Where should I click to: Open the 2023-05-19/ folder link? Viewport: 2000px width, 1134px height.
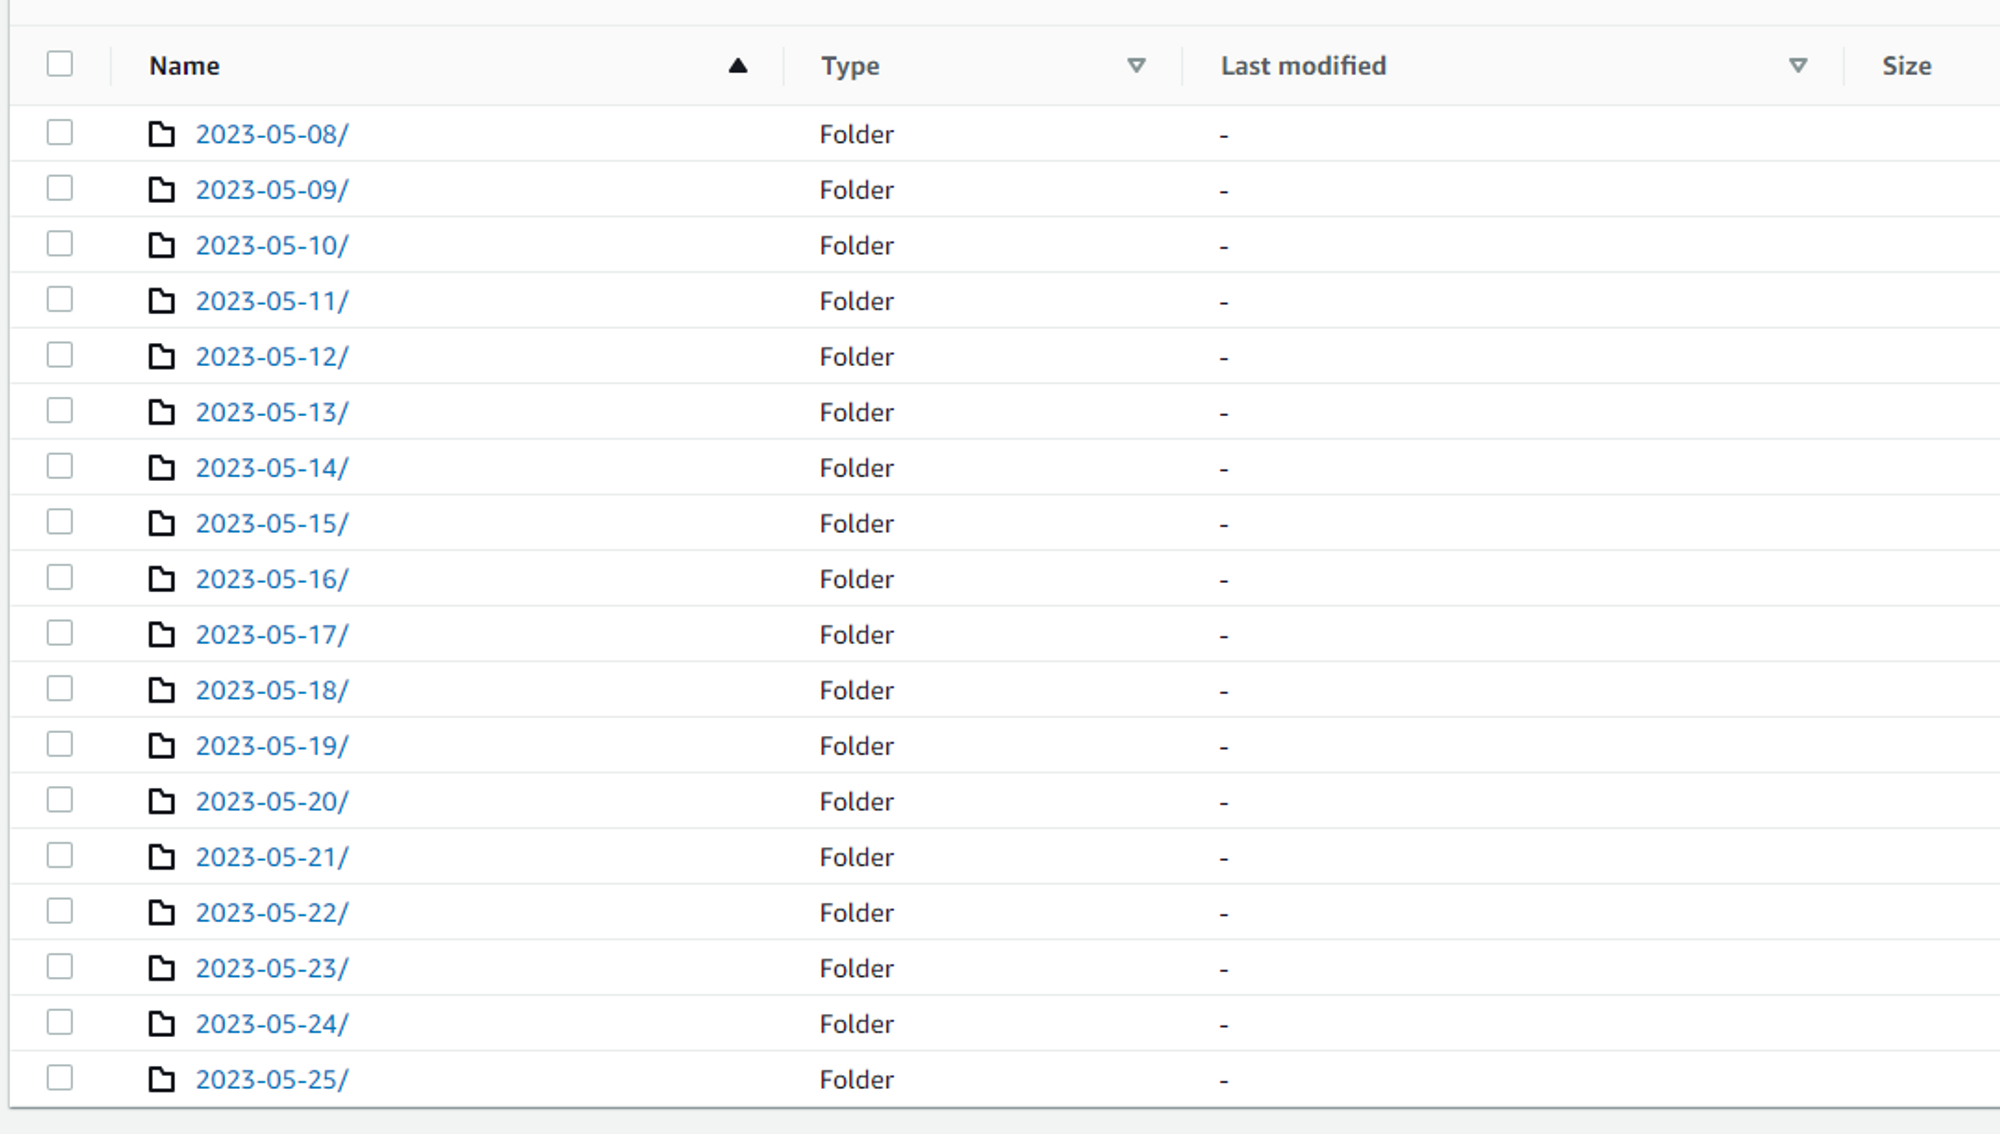point(271,746)
